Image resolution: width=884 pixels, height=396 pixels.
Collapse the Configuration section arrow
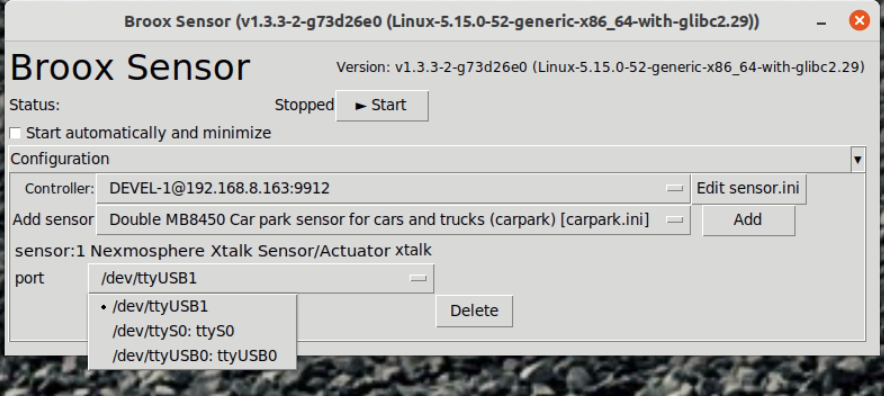pos(858,160)
